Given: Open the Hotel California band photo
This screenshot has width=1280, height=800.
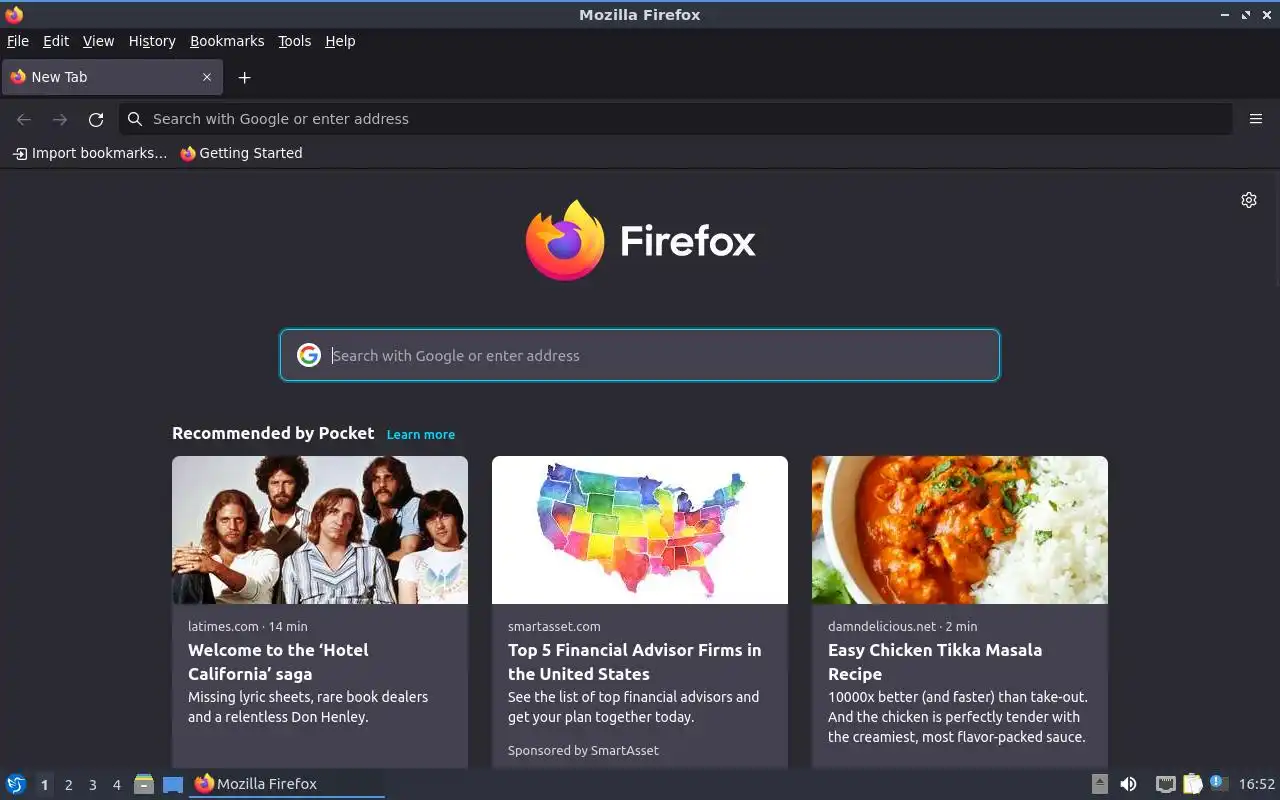Looking at the screenshot, I should click(x=320, y=530).
